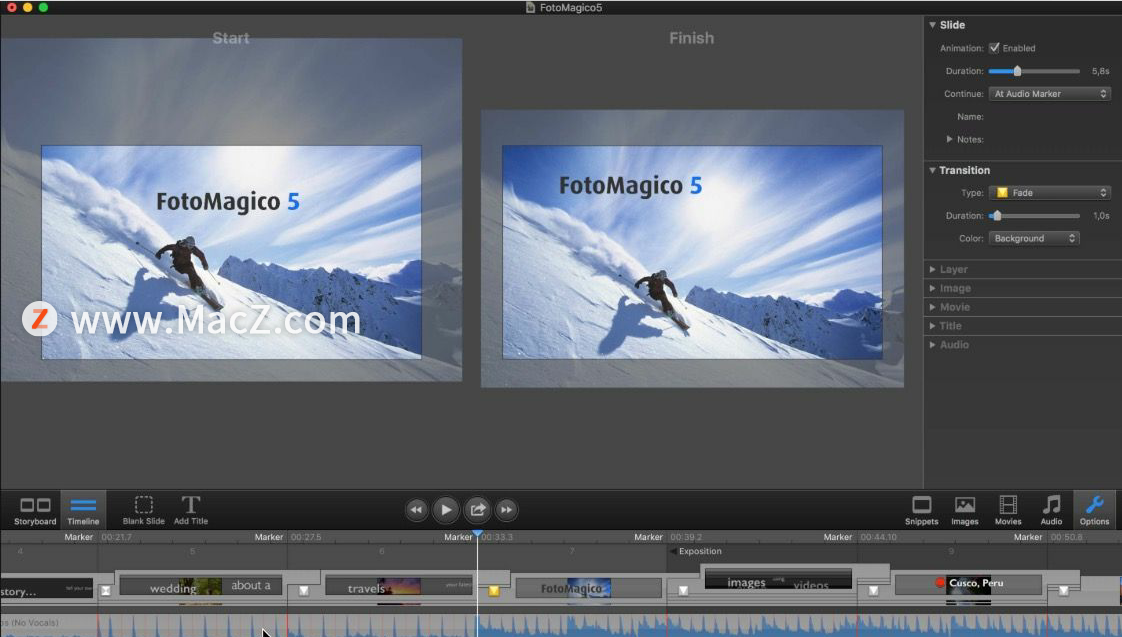The image size is (1122, 637).
Task: Switch to Timeline view
Action: pyautogui.click(x=83, y=511)
